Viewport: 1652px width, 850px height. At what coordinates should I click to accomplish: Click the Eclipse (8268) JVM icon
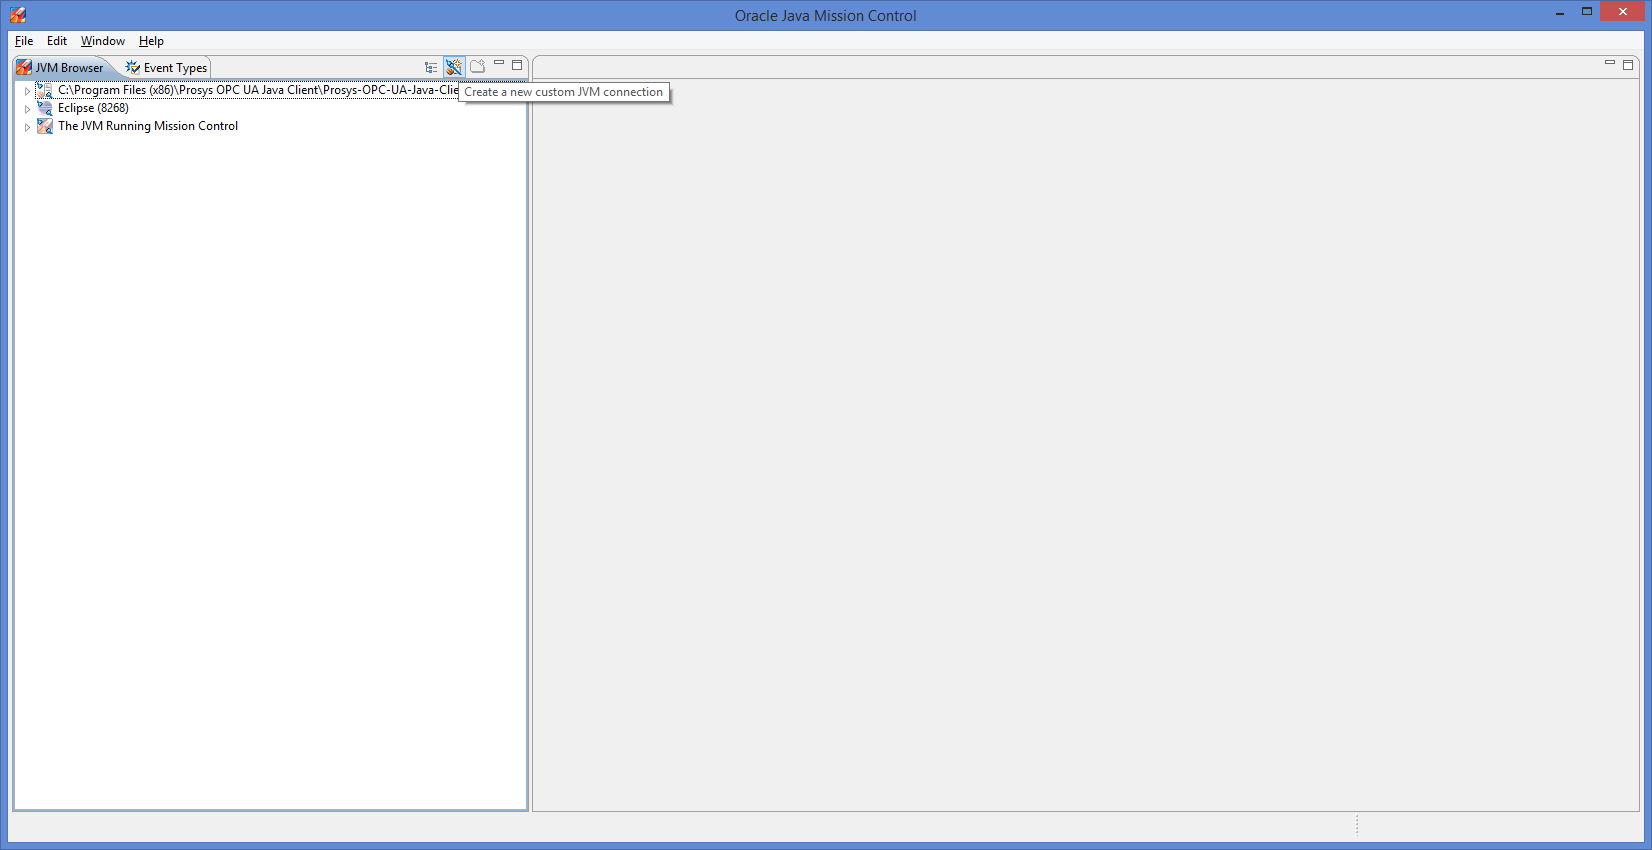coord(44,108)
